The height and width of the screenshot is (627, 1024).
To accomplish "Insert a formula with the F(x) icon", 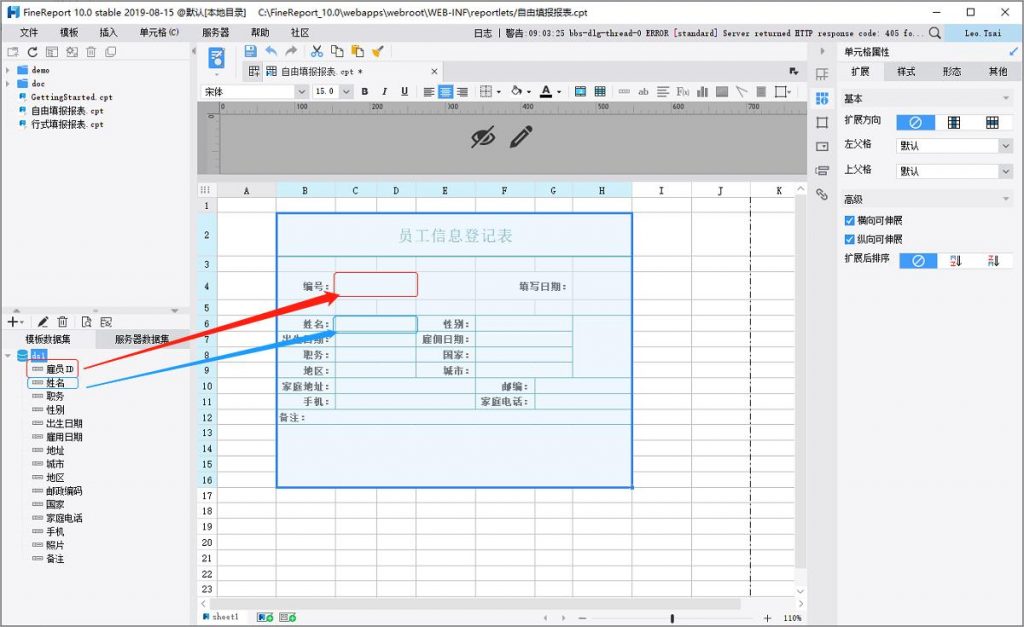I will [683, 91].
